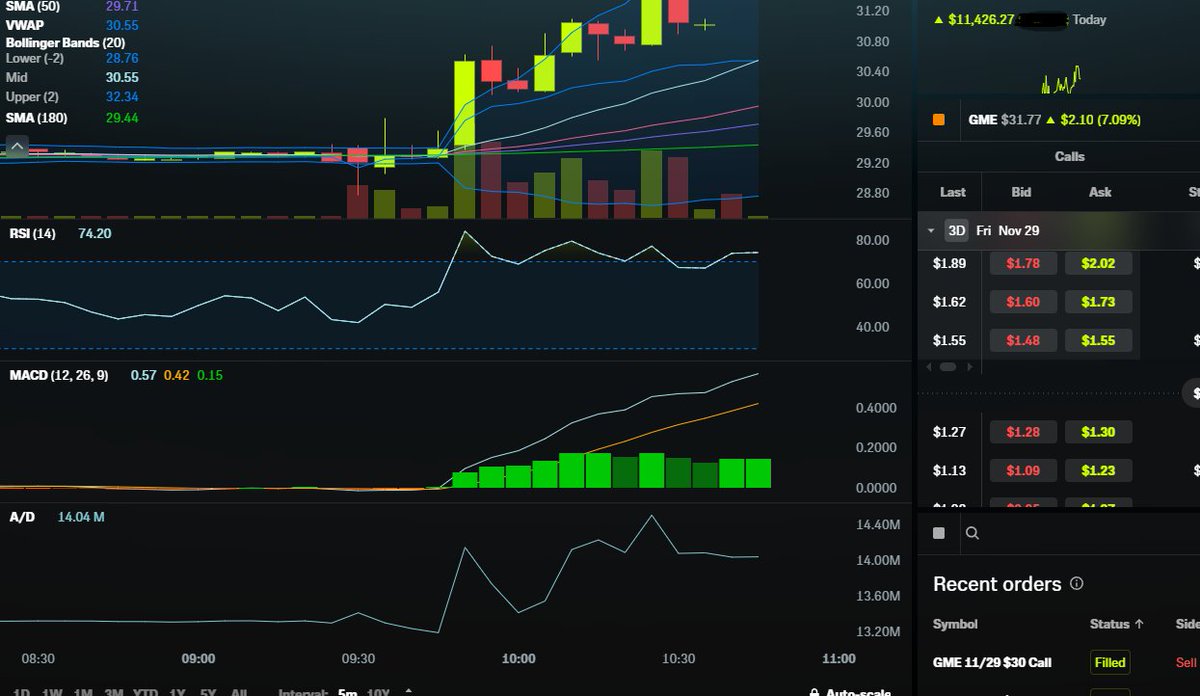Click the 80.00 RSI axis label
Image resolution: width=1200 pixels, height=696 pixels.
click(873, 240)
